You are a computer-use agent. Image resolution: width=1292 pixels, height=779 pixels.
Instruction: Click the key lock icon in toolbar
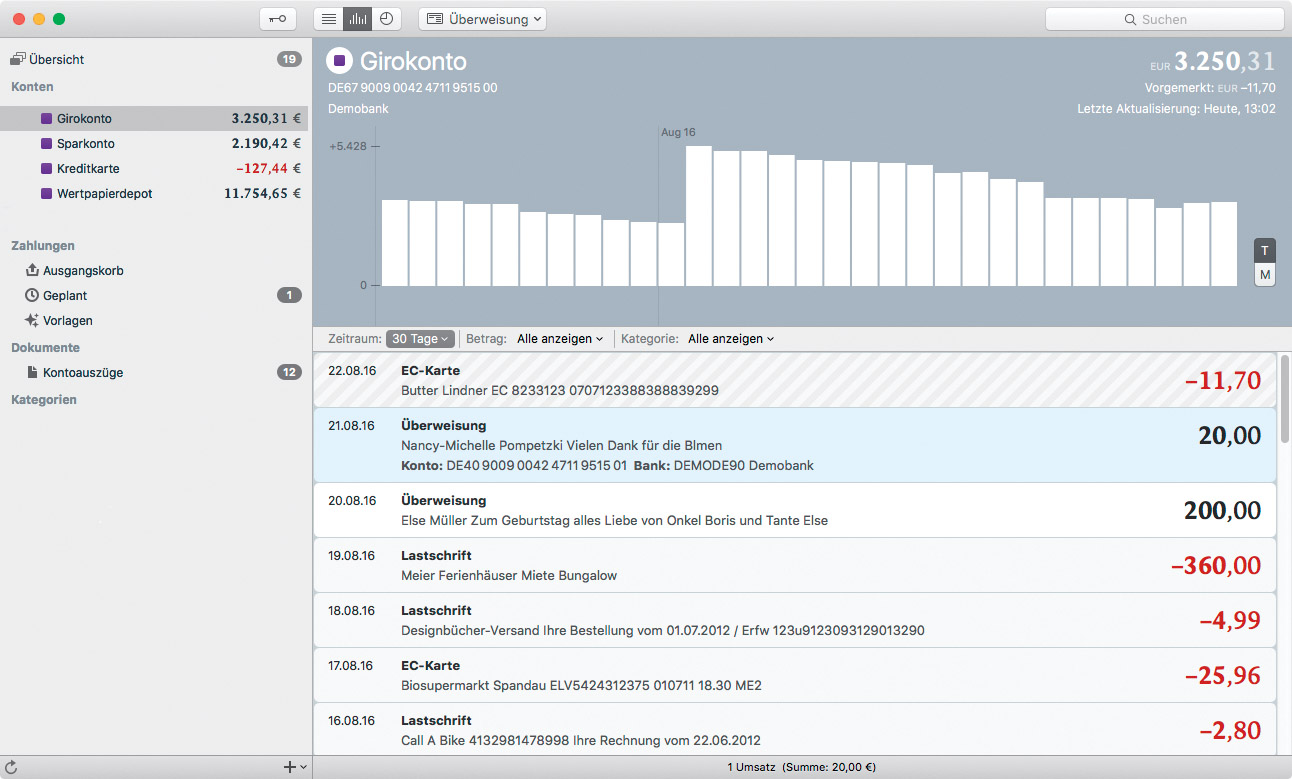pyautogui.click(x=277, y=19)
